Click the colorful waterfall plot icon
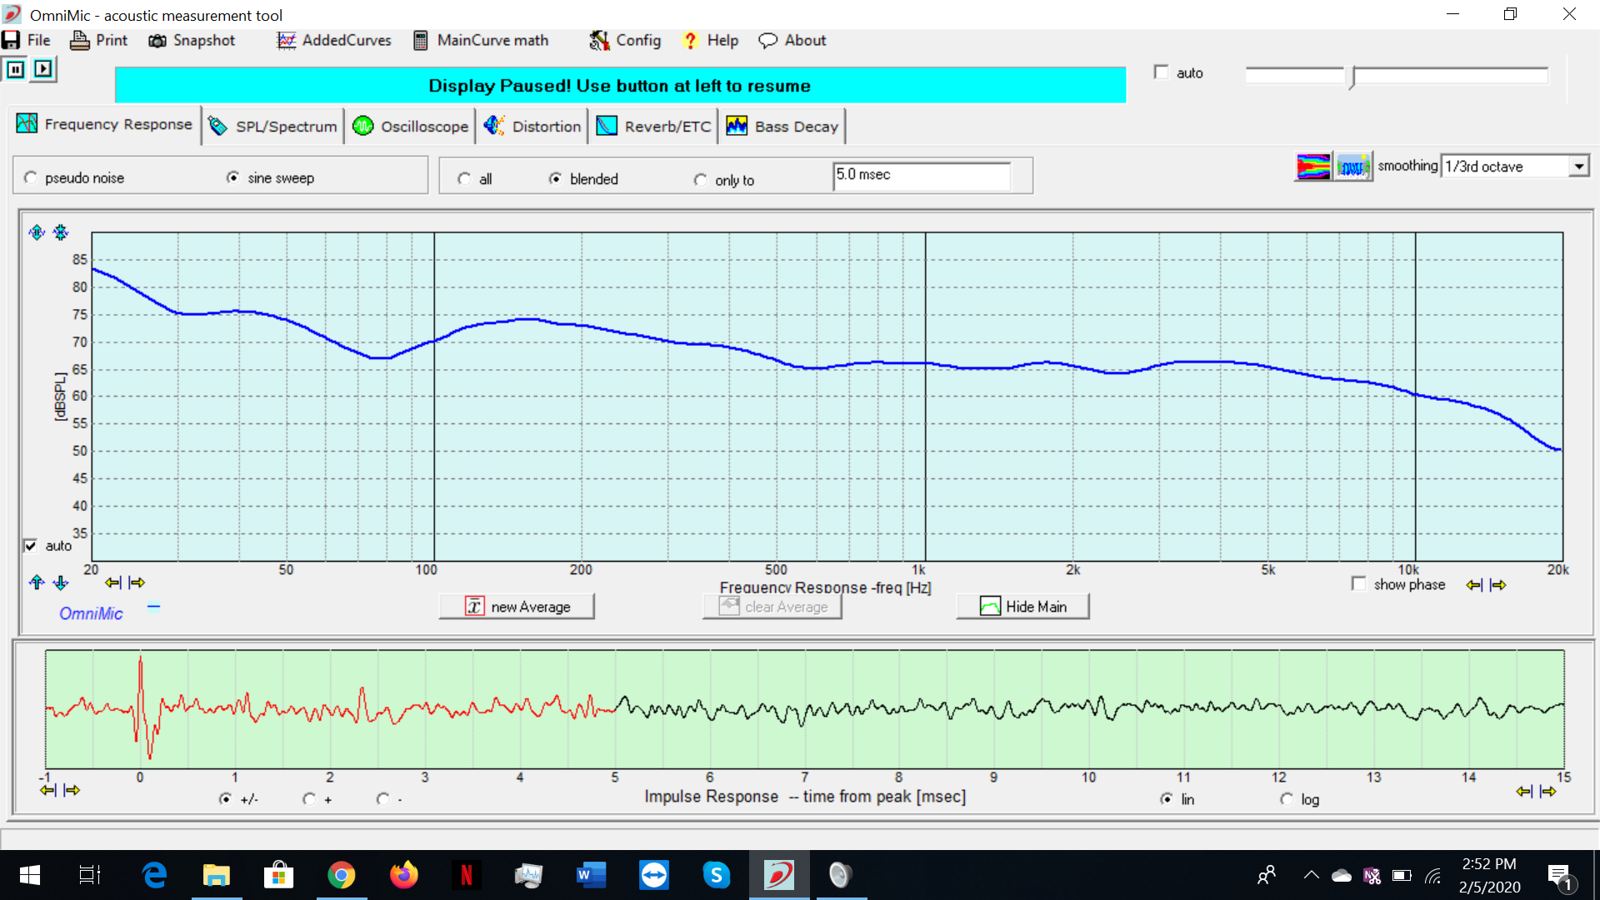Screen dimensions: 1600x900 [1313, 166]
